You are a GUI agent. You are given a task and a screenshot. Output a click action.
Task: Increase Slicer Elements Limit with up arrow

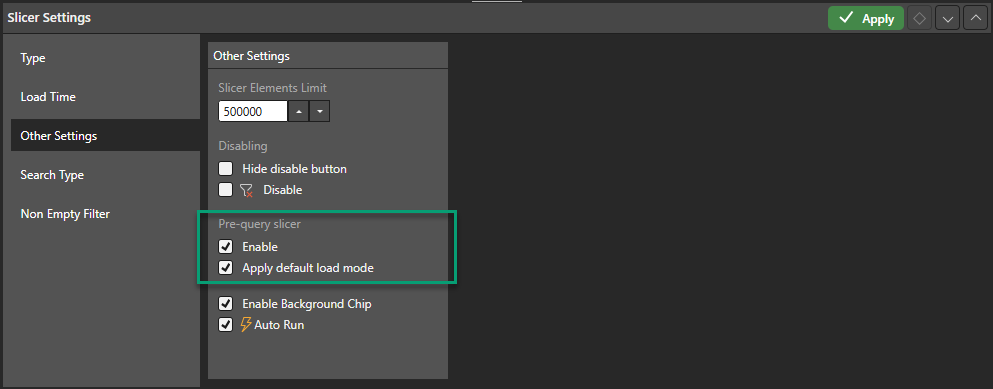click(298, 112)
